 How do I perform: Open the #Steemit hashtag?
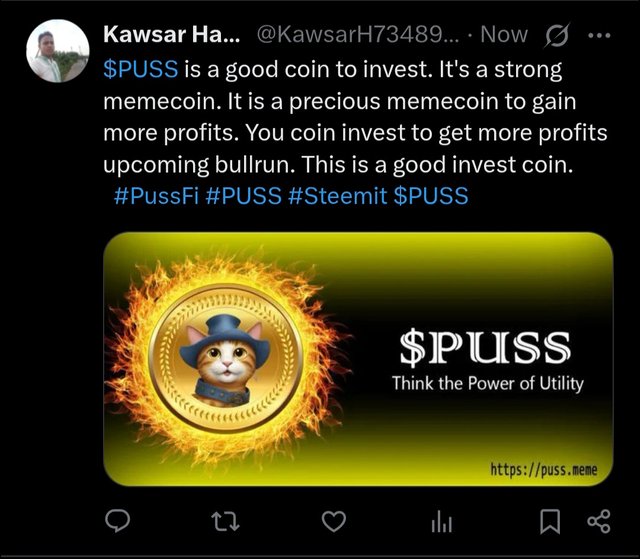(338, 195)
